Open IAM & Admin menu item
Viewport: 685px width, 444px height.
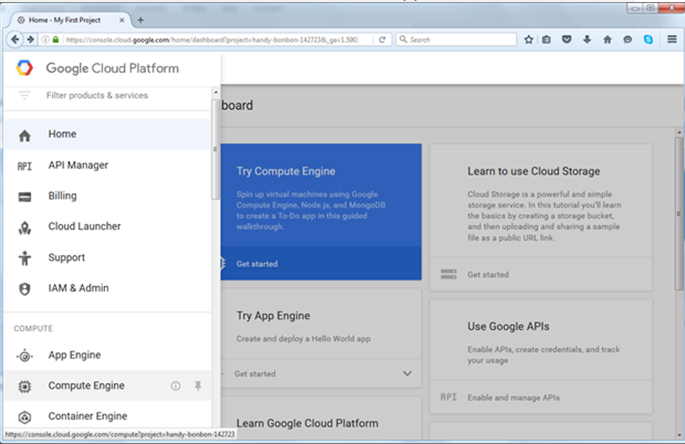pyautogui.click(x=107, y=288)
